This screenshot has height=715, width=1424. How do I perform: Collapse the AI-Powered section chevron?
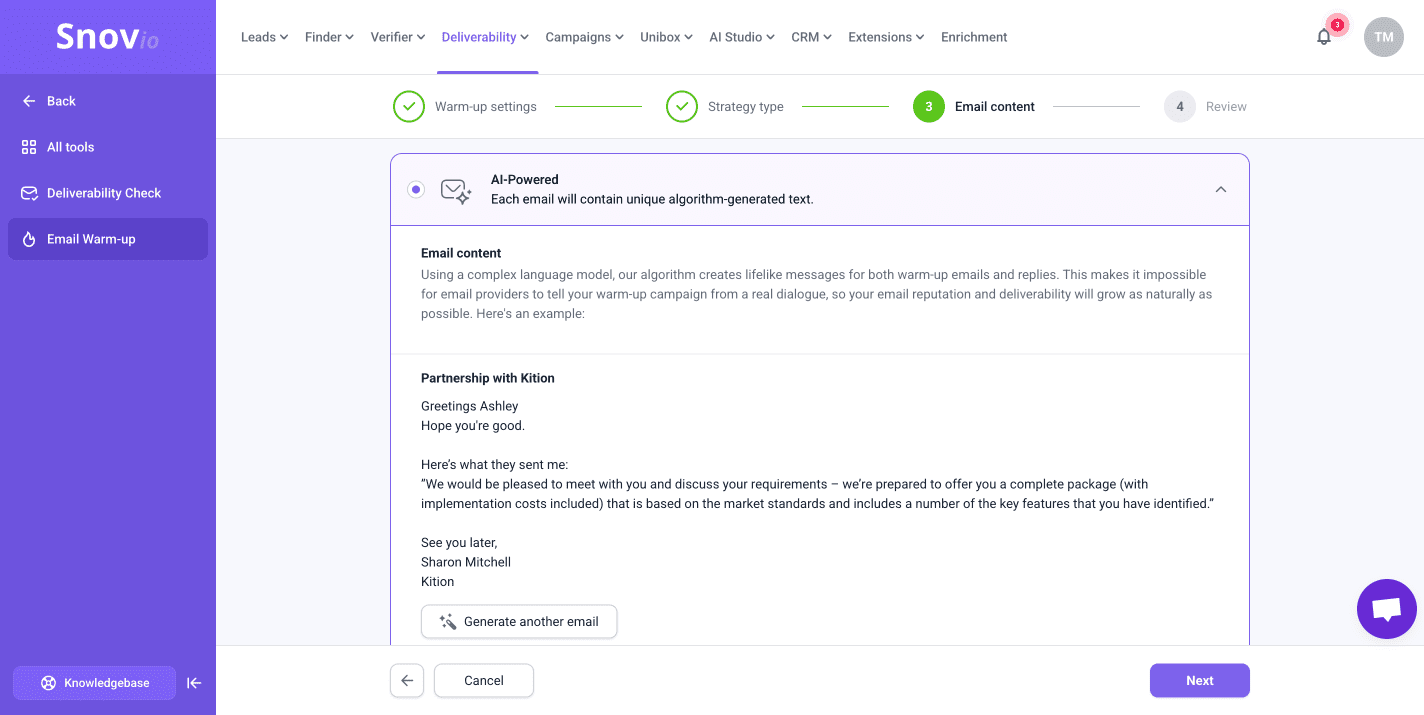pos(1221,189)
